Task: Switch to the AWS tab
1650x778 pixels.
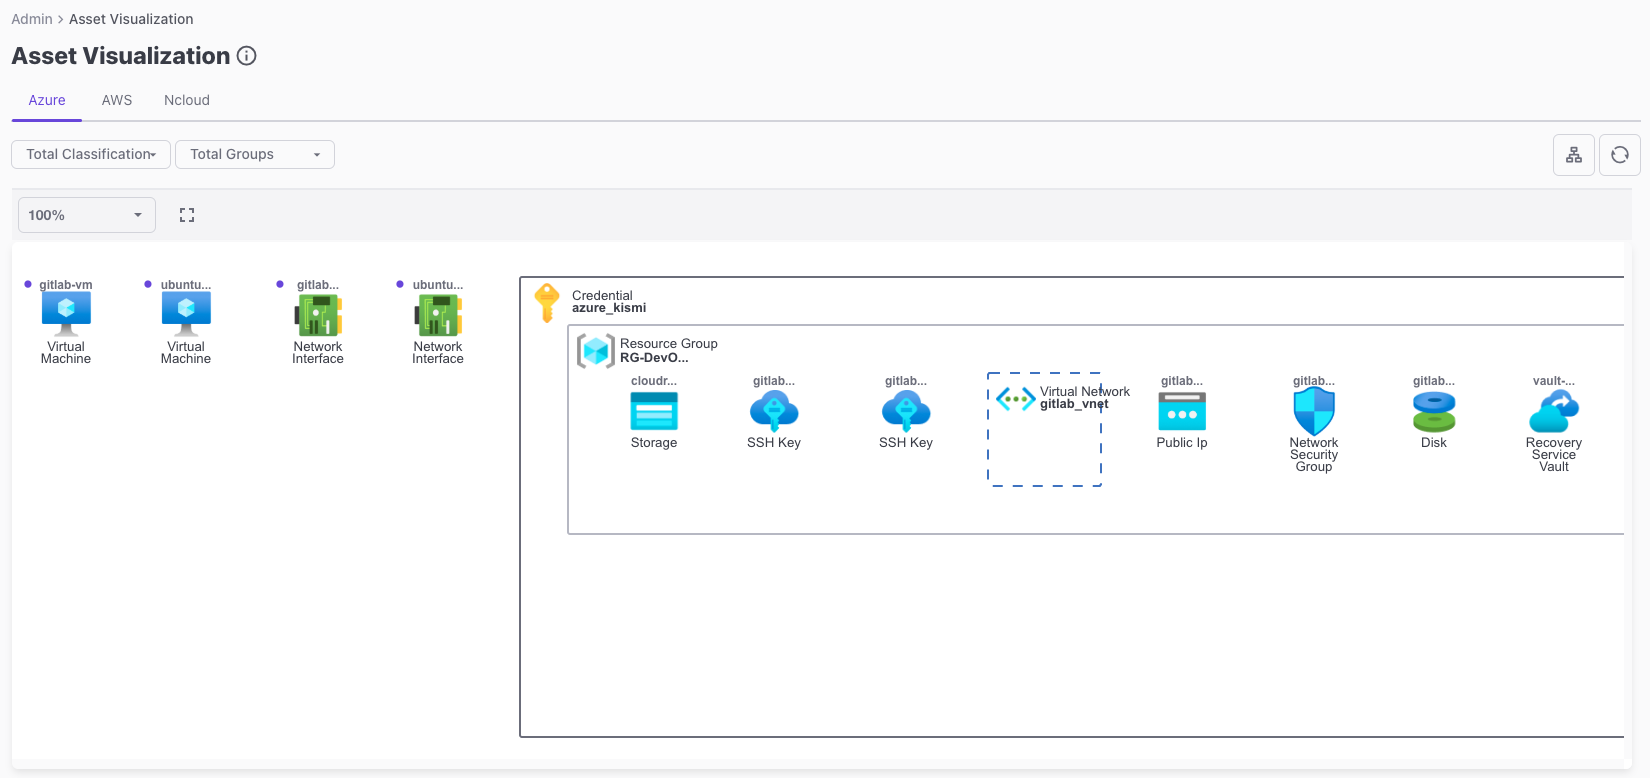Action: 117,100
